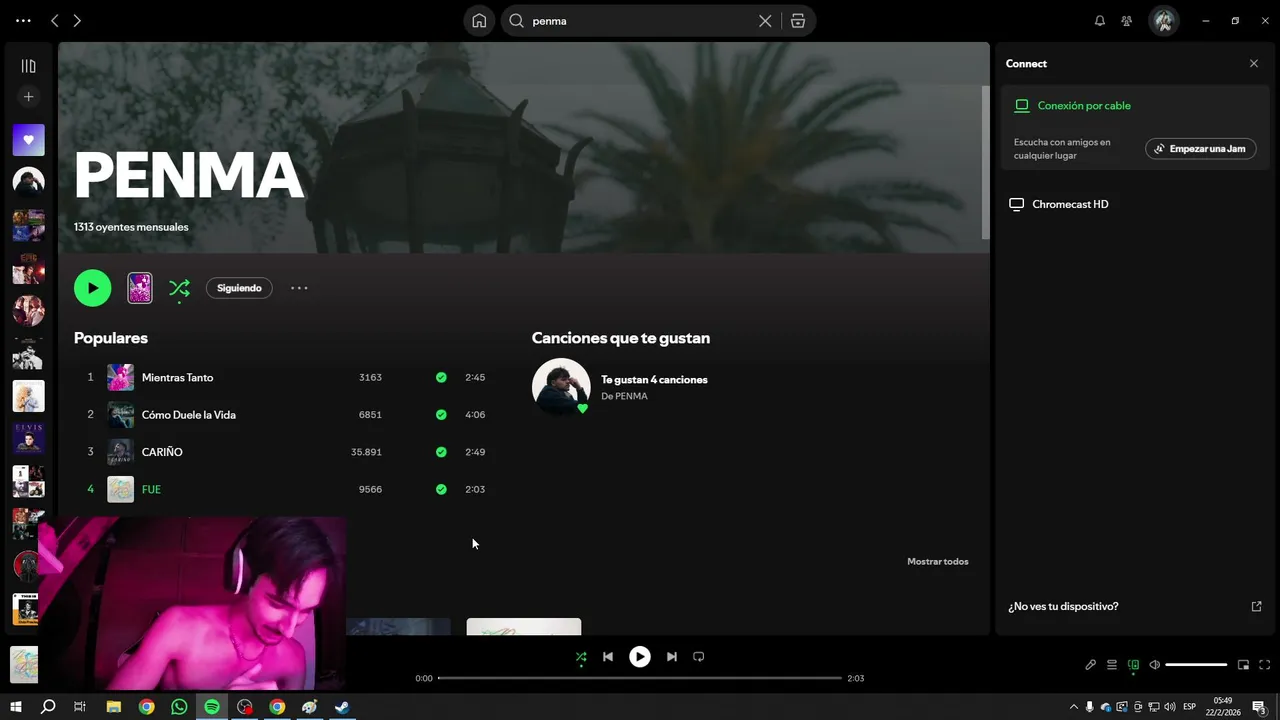This screenshot has height=720, width=1280.
Task: Expand Your Library sidebar
Action: click(x=28, y=66)
